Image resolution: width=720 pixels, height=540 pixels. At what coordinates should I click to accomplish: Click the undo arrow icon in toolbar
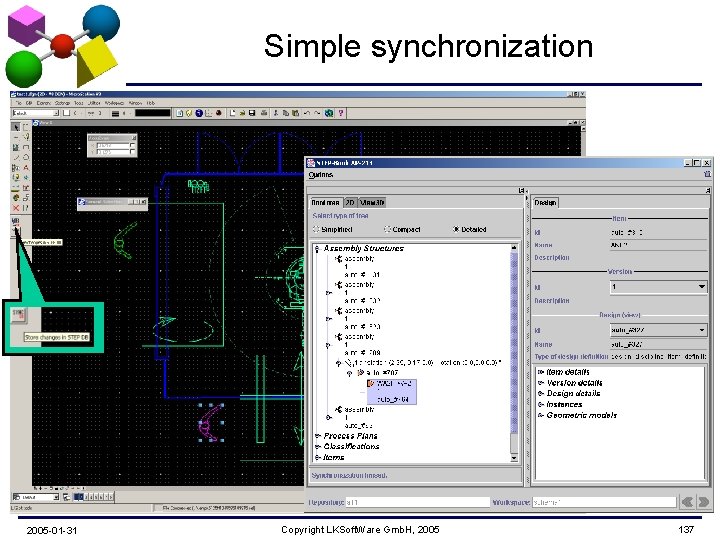(x=307, y=113)
